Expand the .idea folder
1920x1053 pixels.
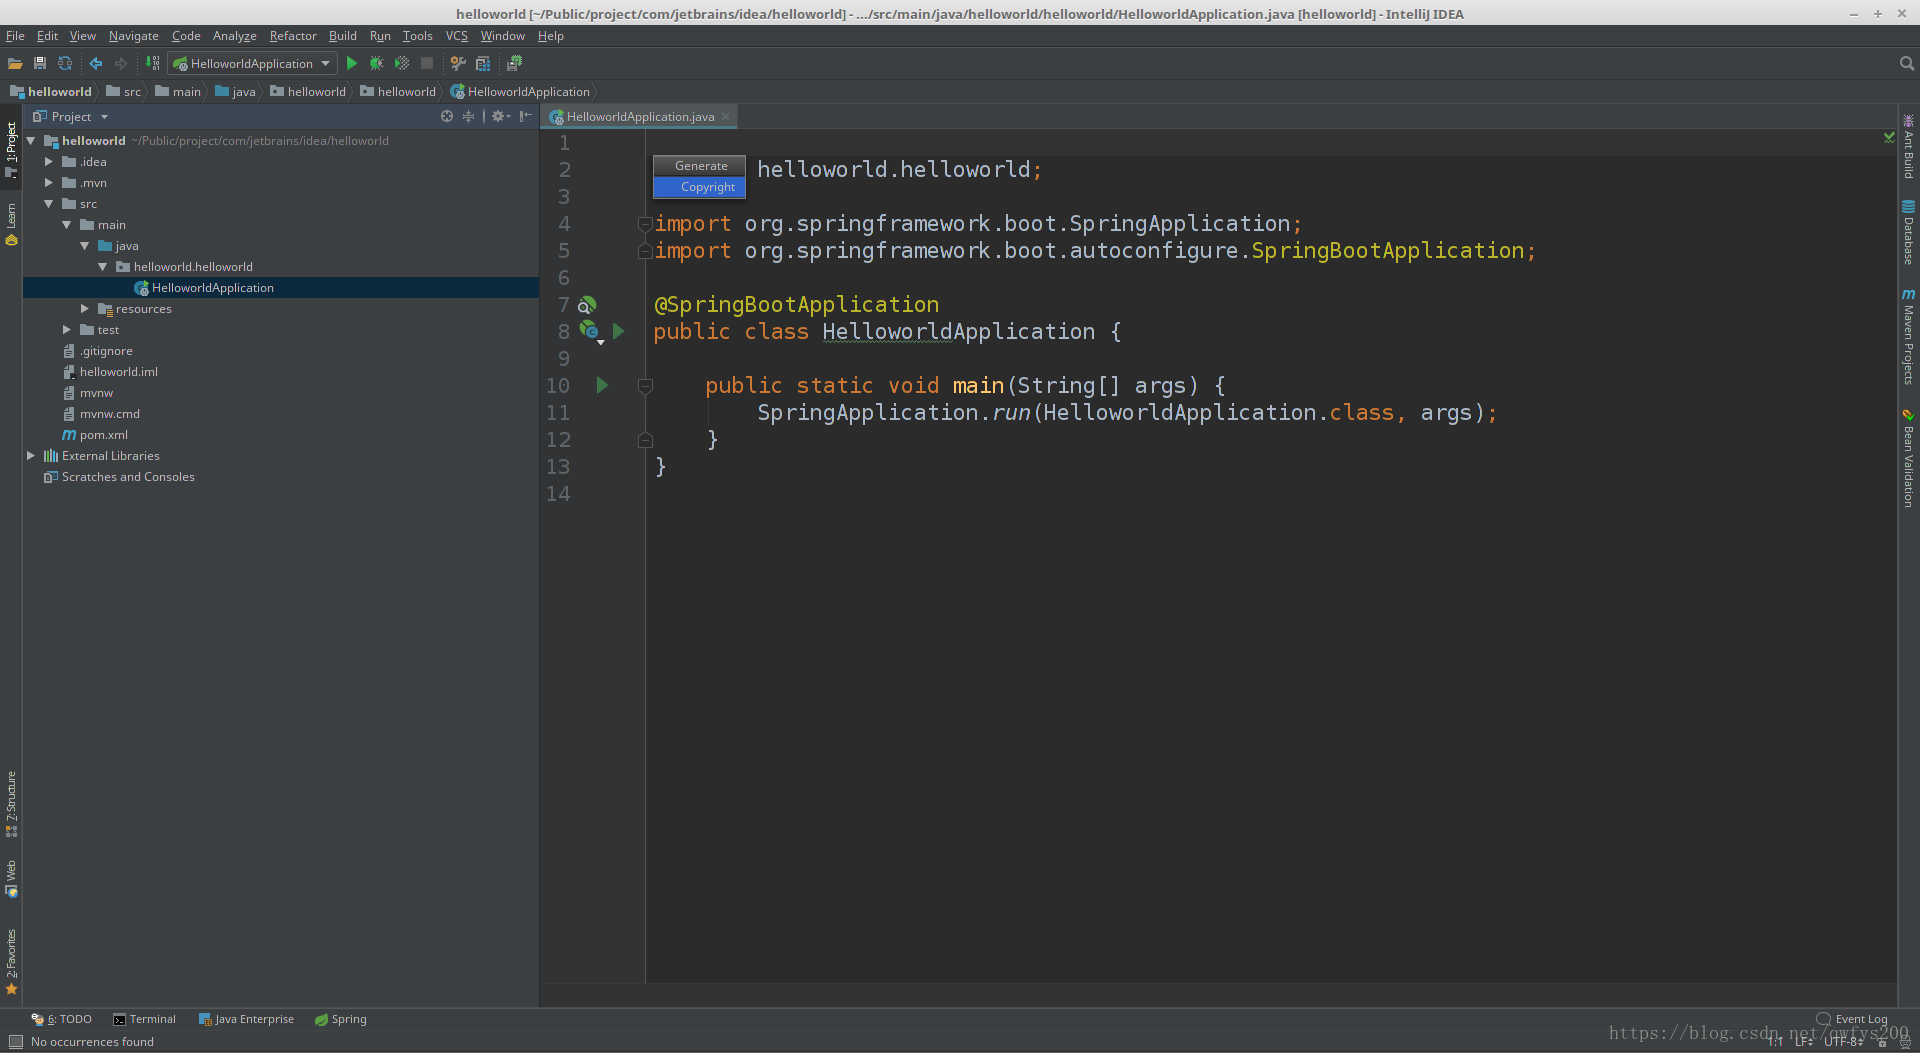48,161
